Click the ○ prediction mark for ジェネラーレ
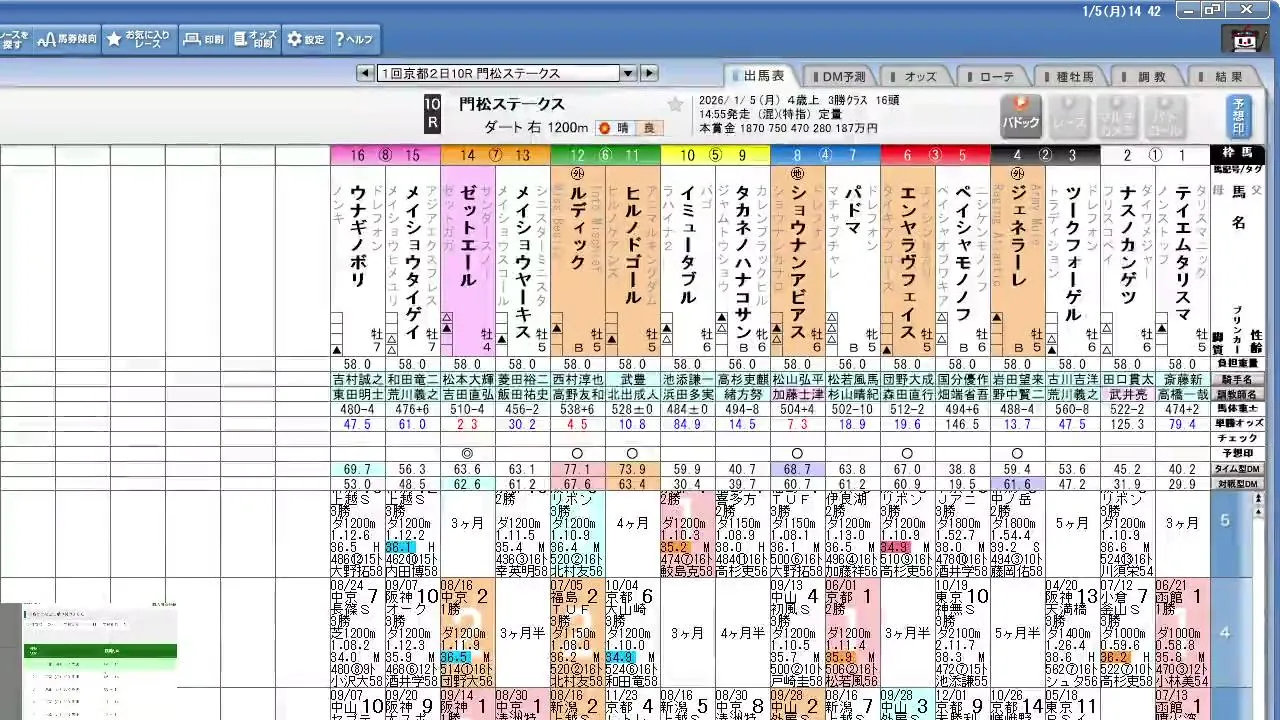Screen dimensions: 1280x720 1018,454
